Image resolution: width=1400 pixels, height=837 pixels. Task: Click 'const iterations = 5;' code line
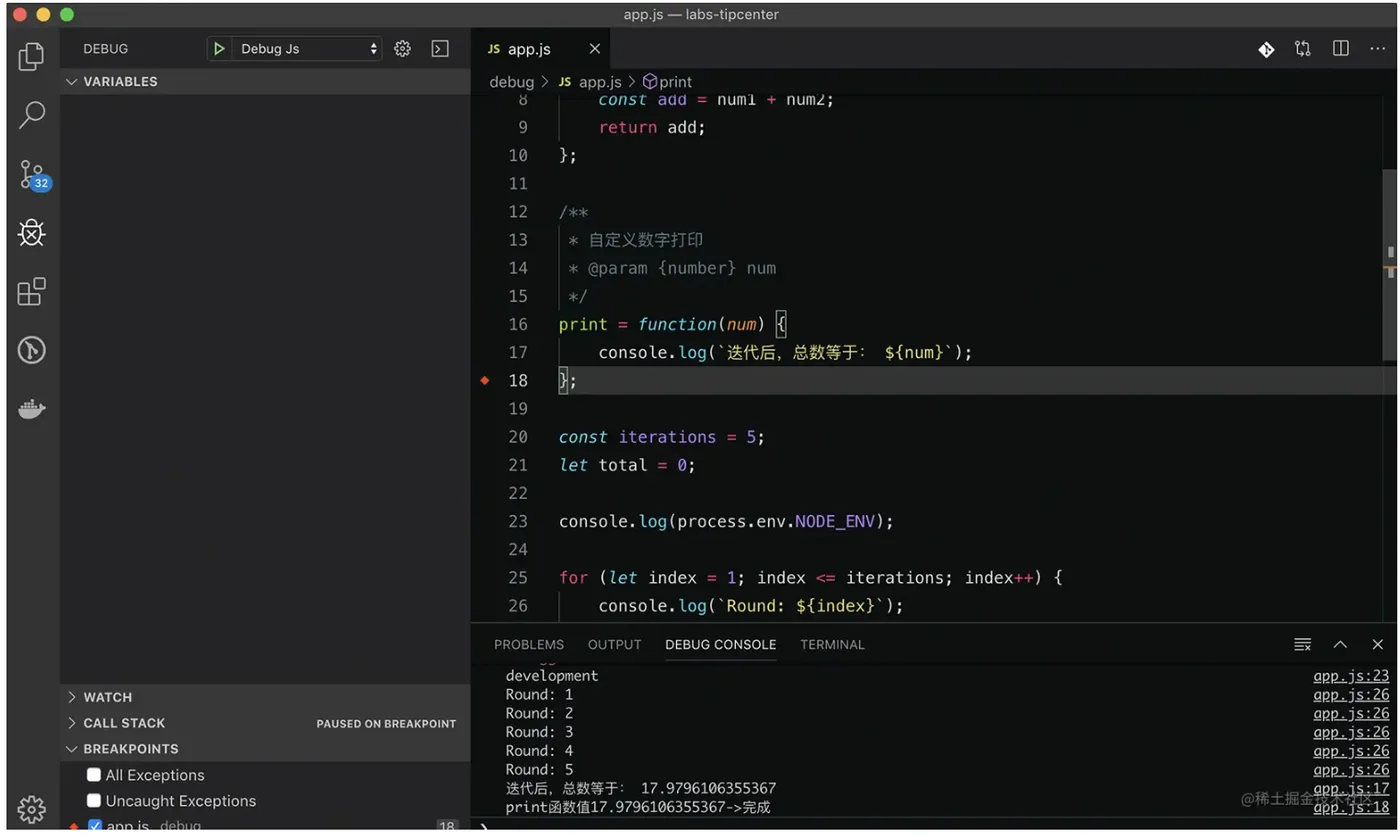[x=662, y=437]
